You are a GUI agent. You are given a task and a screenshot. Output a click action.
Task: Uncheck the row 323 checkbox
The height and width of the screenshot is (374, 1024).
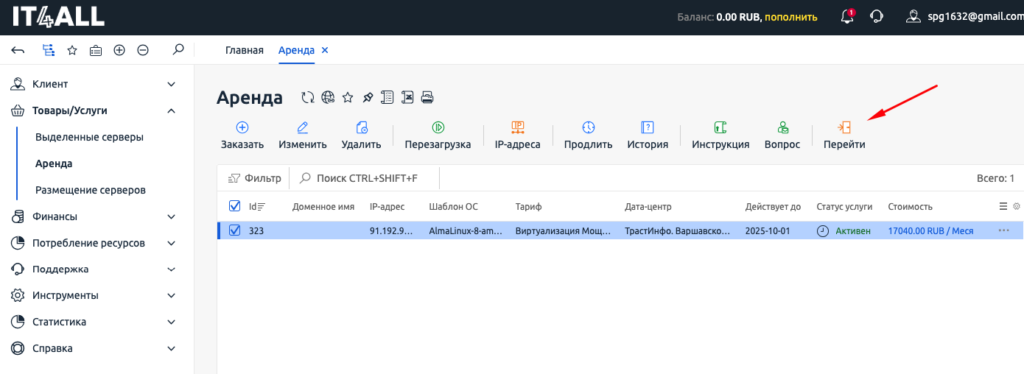pyautogui.click(x=235, y=230)
